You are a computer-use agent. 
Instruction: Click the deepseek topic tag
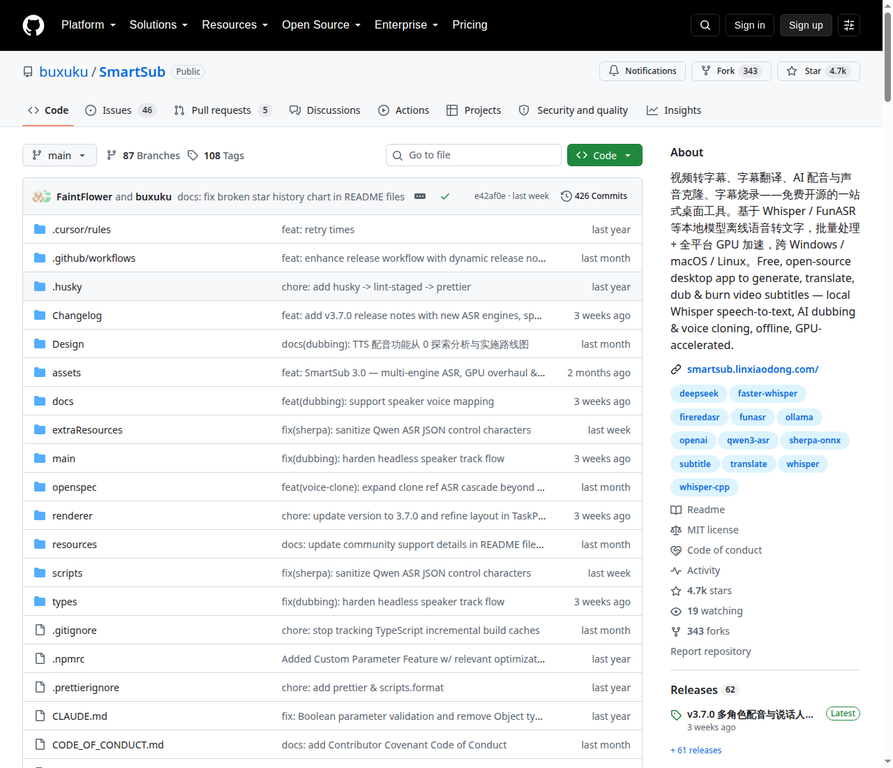coord(699,393)
